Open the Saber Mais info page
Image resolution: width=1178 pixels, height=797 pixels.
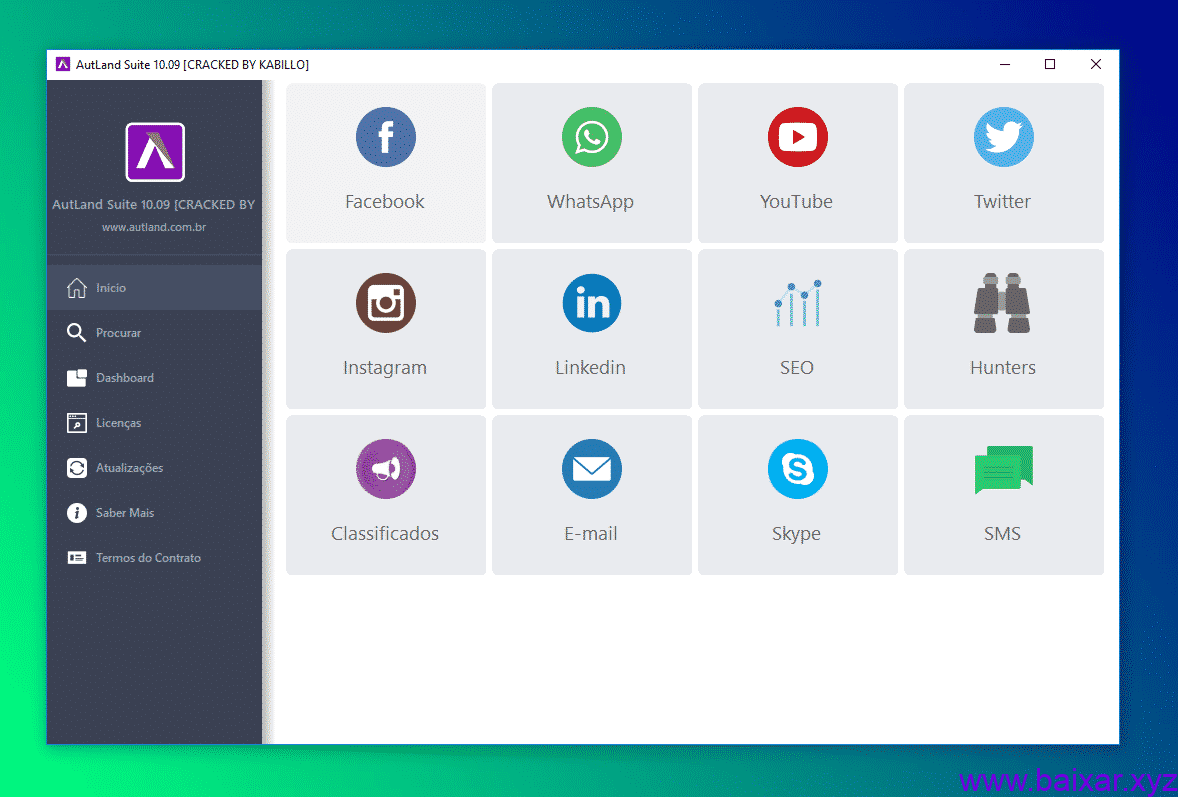point(124,513)
